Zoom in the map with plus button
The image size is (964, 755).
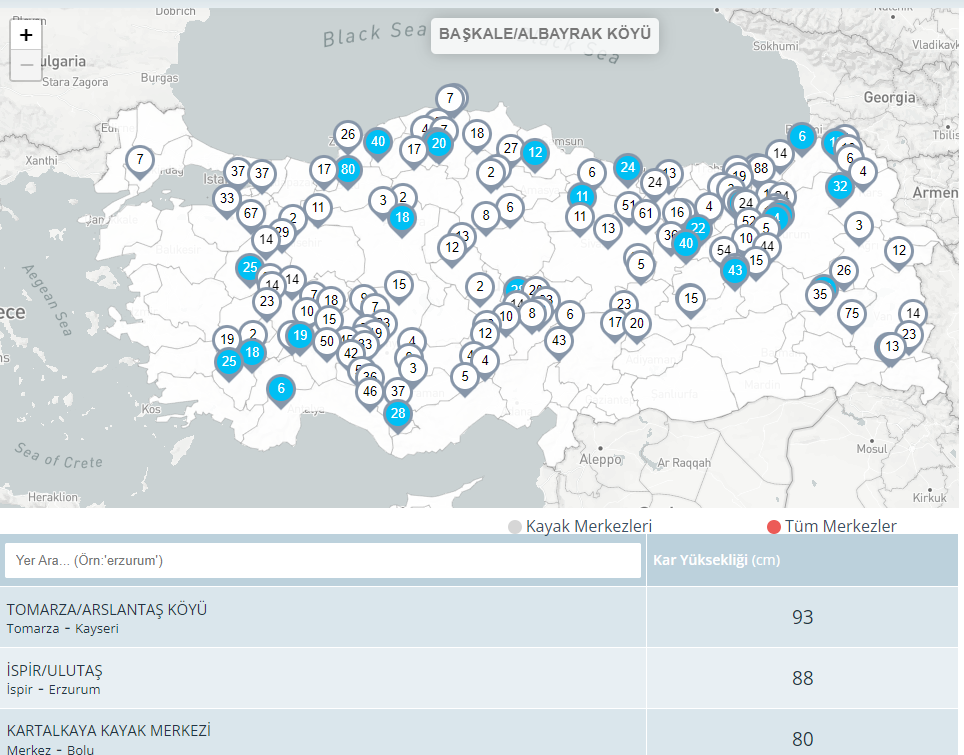pos(26,35)
